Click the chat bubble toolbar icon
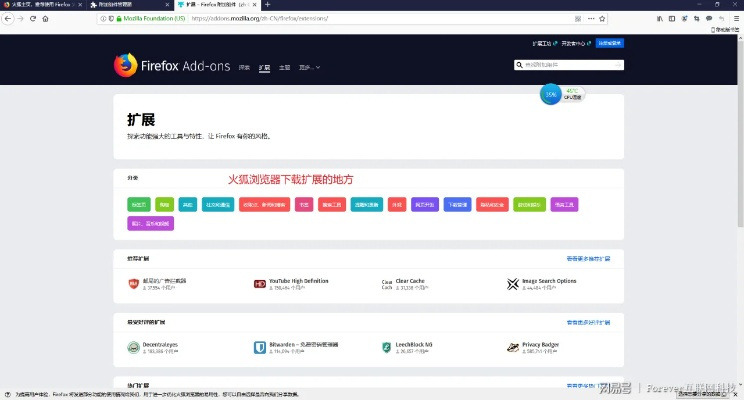This screenshot has width=744, height=400. [709, 19]
